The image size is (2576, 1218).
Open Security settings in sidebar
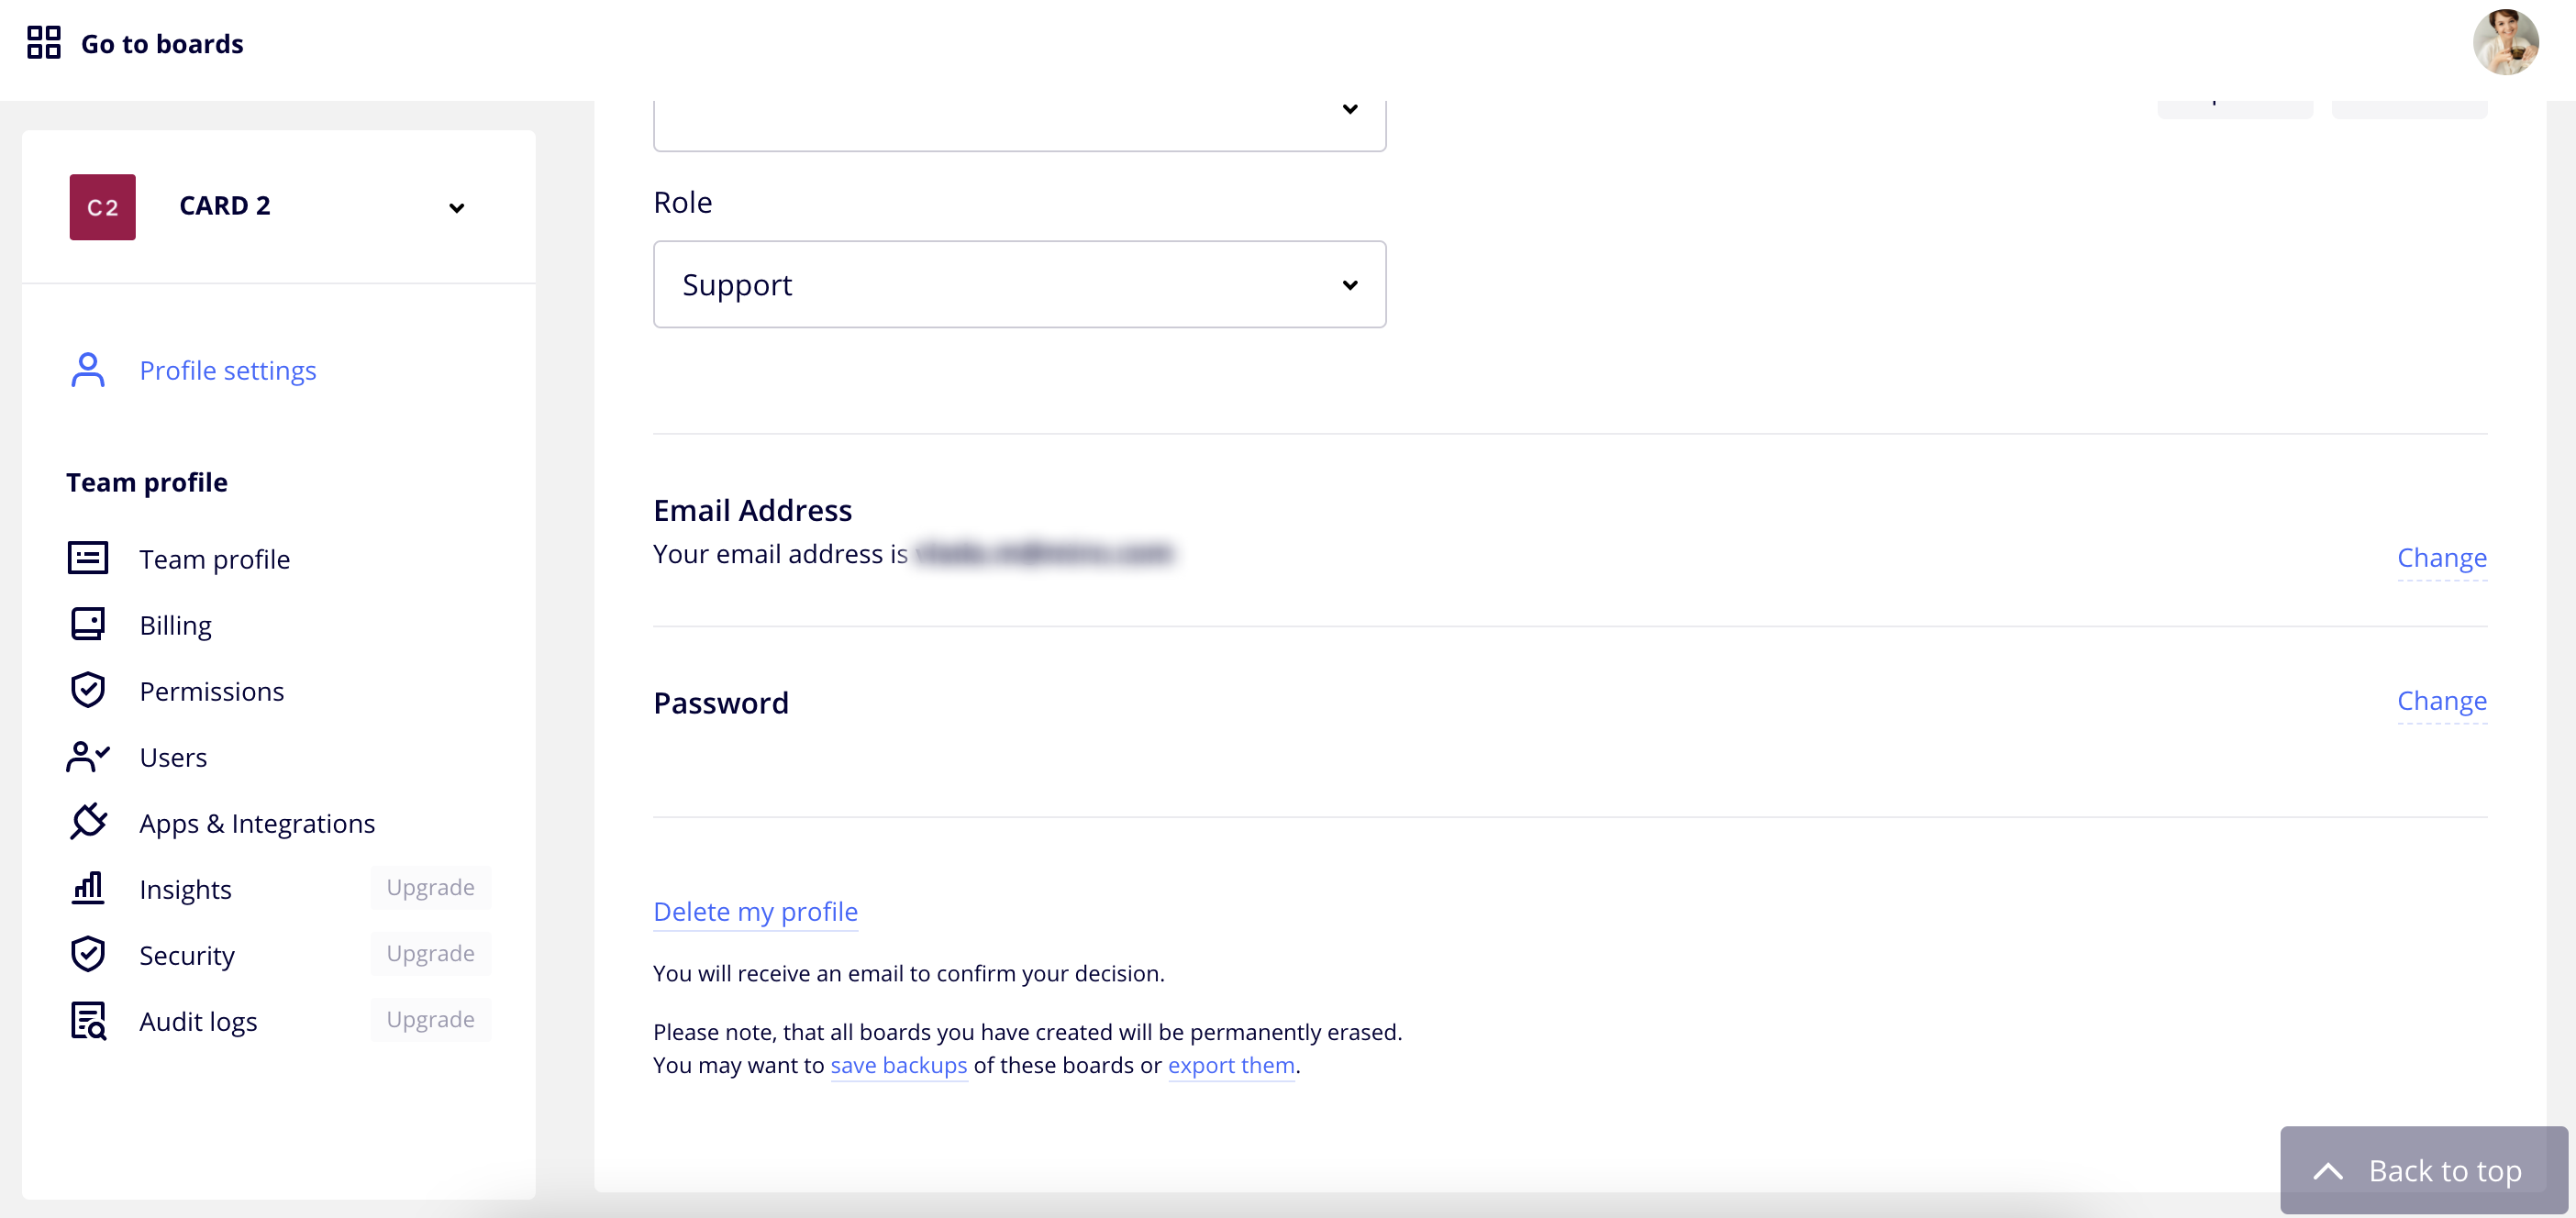tap(187, 955)
